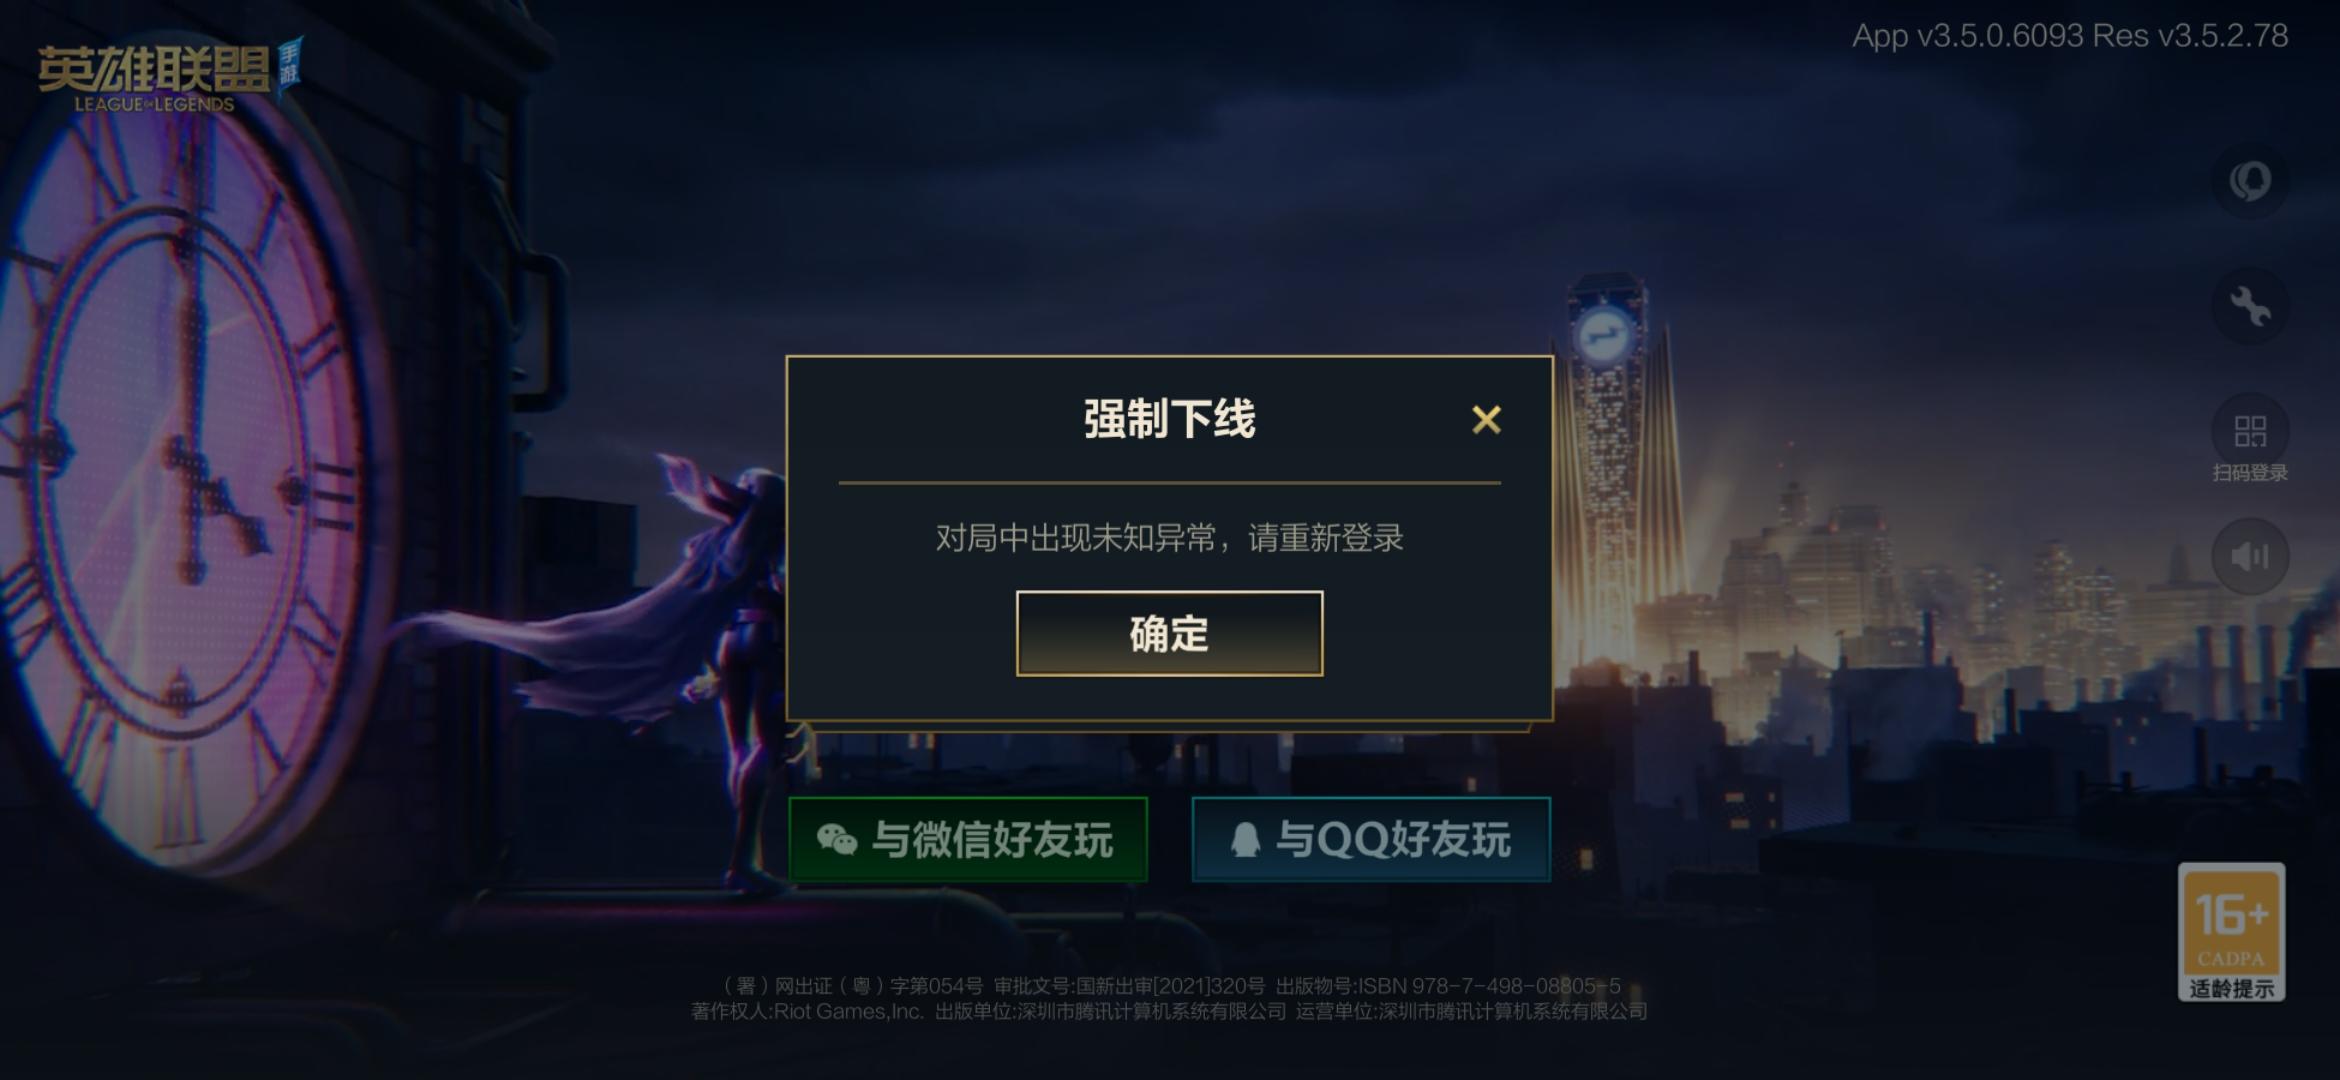The height and width of the screenshot is (1080, 2340).
Task: Open the 适龄提示 label
Action: (2232, 989)
